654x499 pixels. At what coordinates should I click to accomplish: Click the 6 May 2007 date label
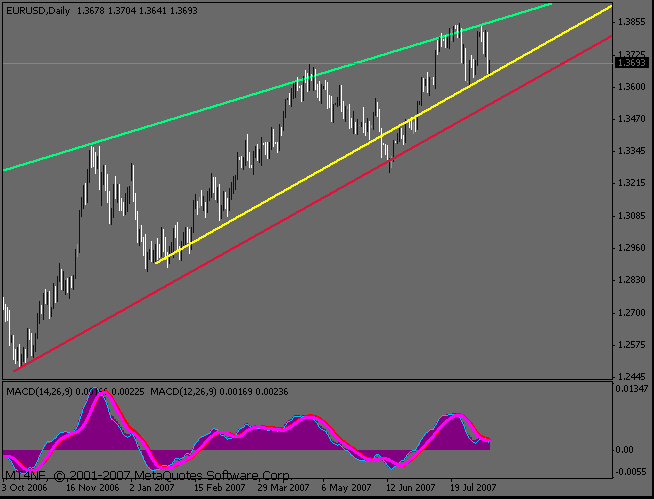(x=346, y=487)
